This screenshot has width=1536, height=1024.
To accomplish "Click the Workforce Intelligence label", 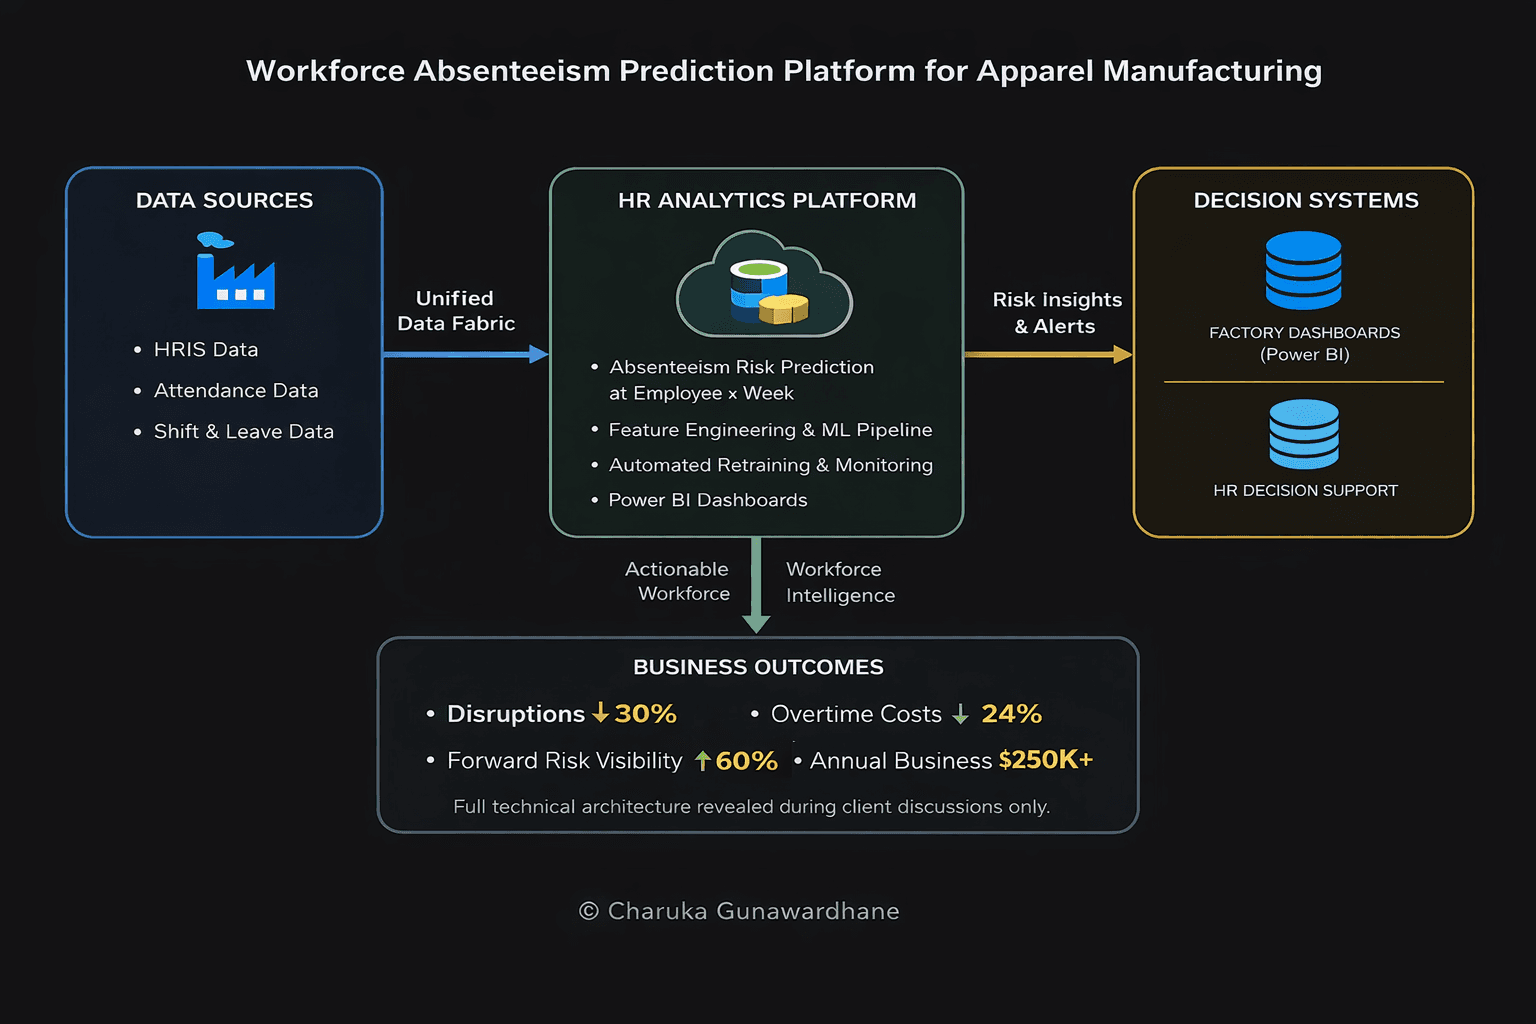I will pyautogui.click(x=840, y=582).
